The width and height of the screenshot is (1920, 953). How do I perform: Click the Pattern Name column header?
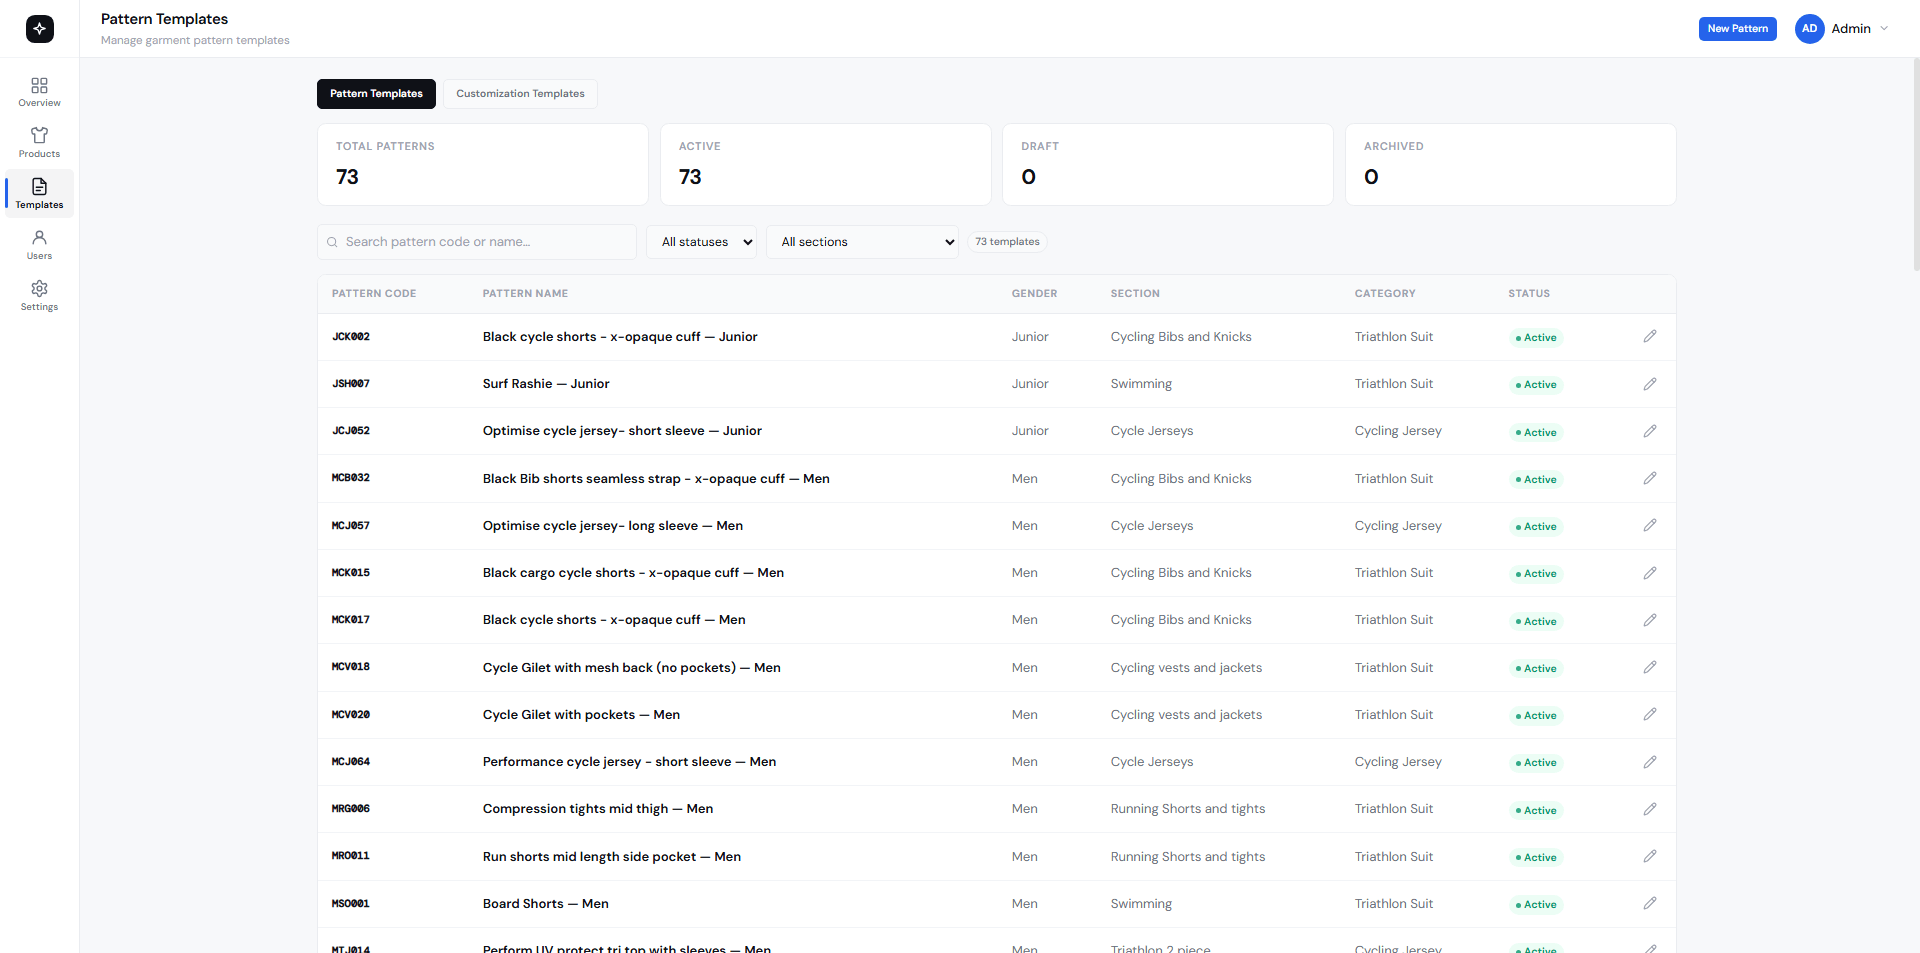pos(525,294)
